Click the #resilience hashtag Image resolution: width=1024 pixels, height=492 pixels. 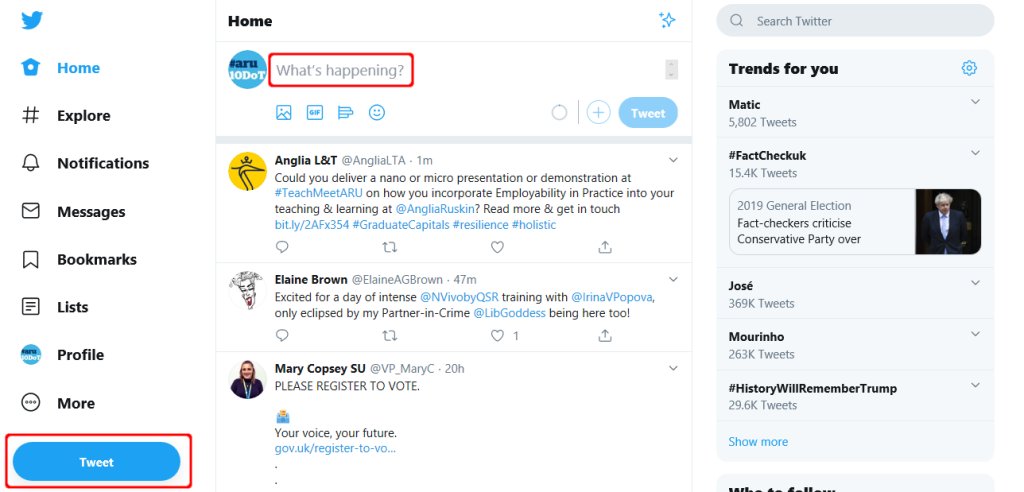click(480, 225)
